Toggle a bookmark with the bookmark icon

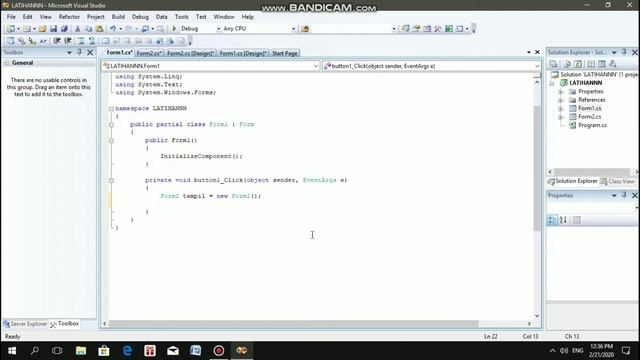coord(105,41)
